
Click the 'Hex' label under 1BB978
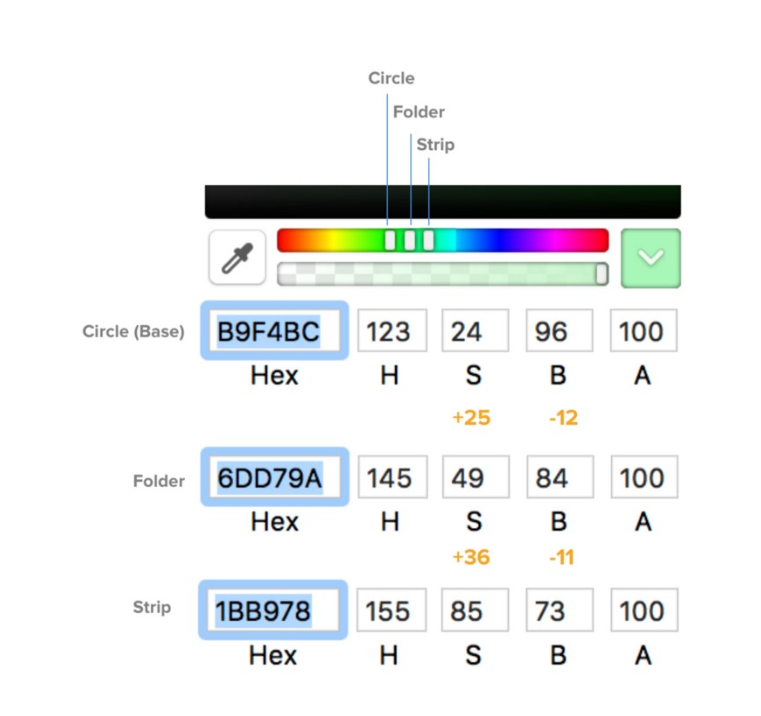pos(273,655)
